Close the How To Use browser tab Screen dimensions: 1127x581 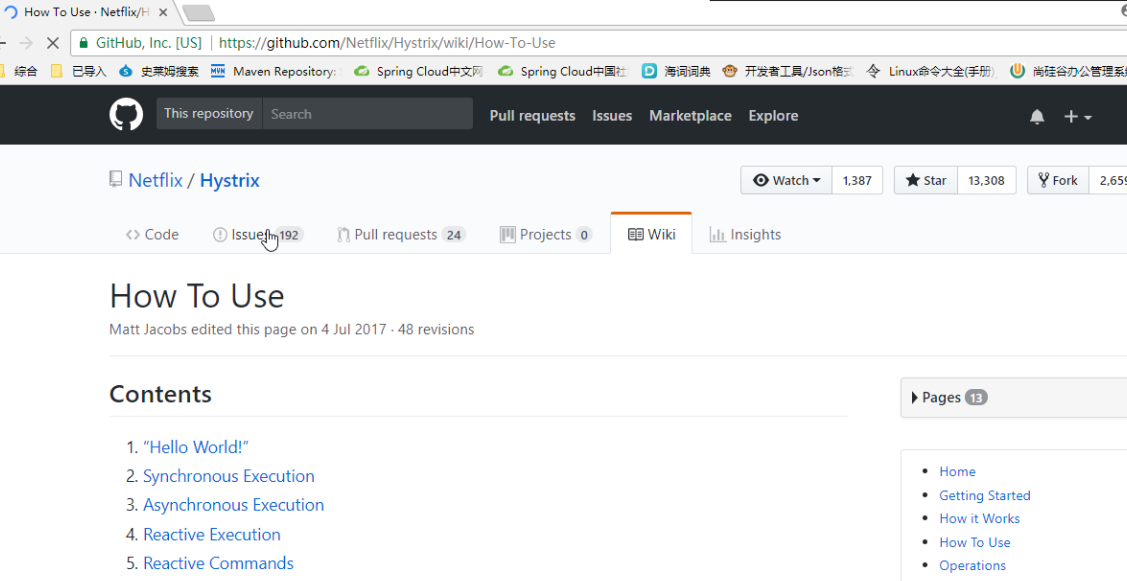163,12
